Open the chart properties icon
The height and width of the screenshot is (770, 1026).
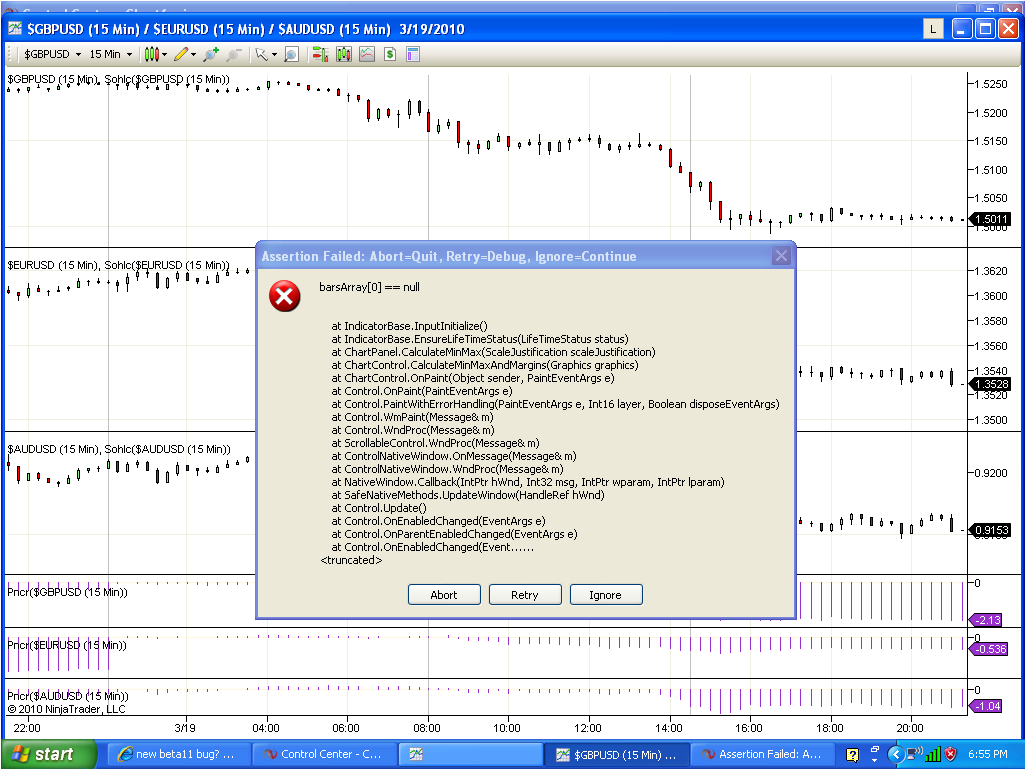(413, 54)
